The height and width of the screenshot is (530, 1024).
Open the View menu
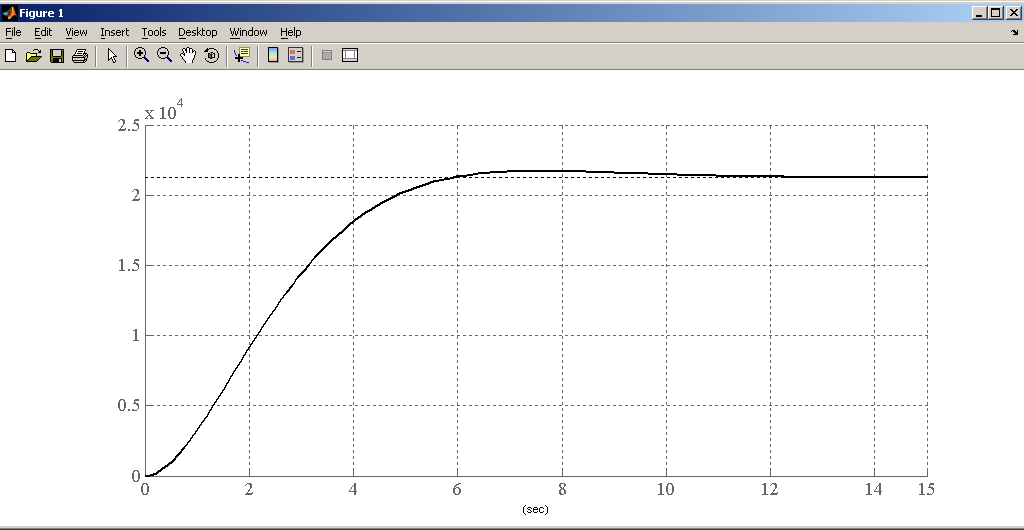tap(76, 32)
